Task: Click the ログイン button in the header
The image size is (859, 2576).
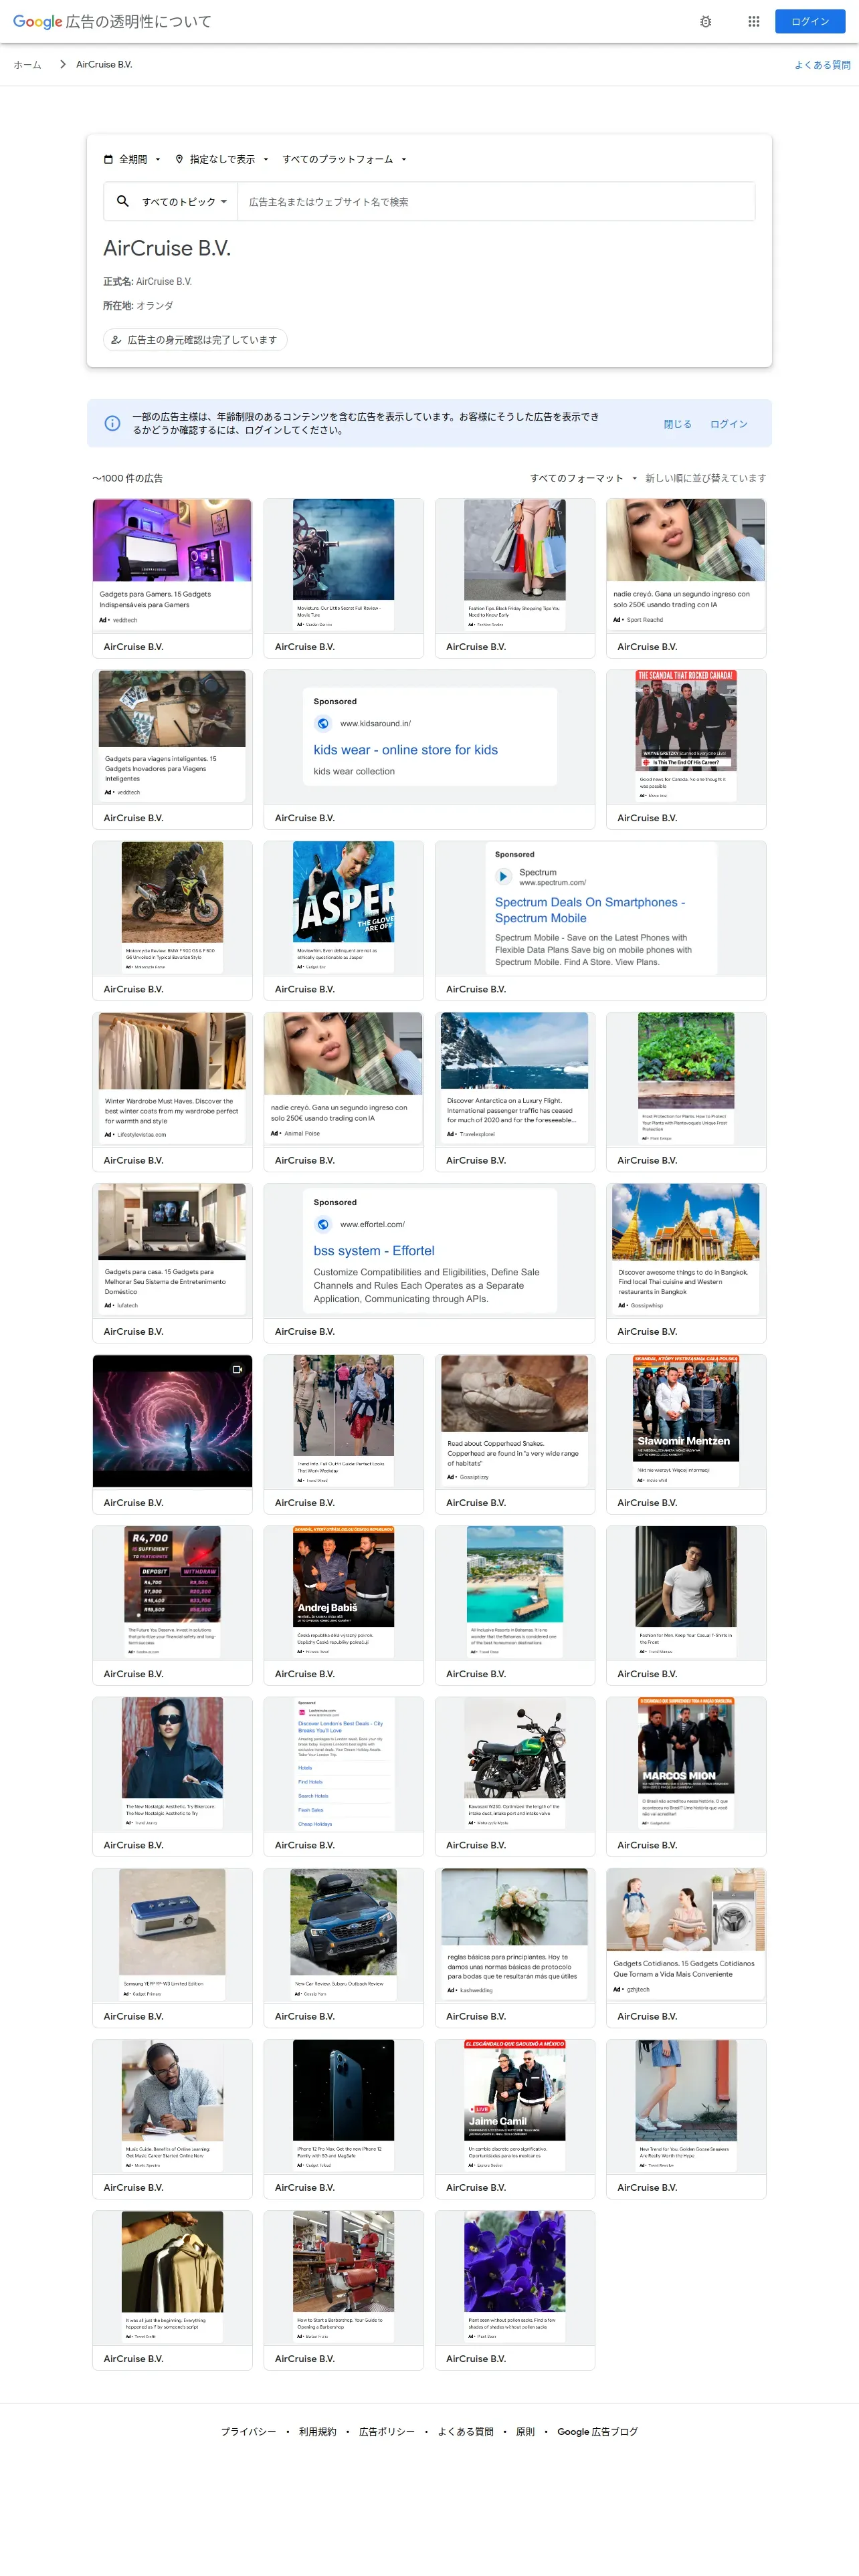Action: 810,21
